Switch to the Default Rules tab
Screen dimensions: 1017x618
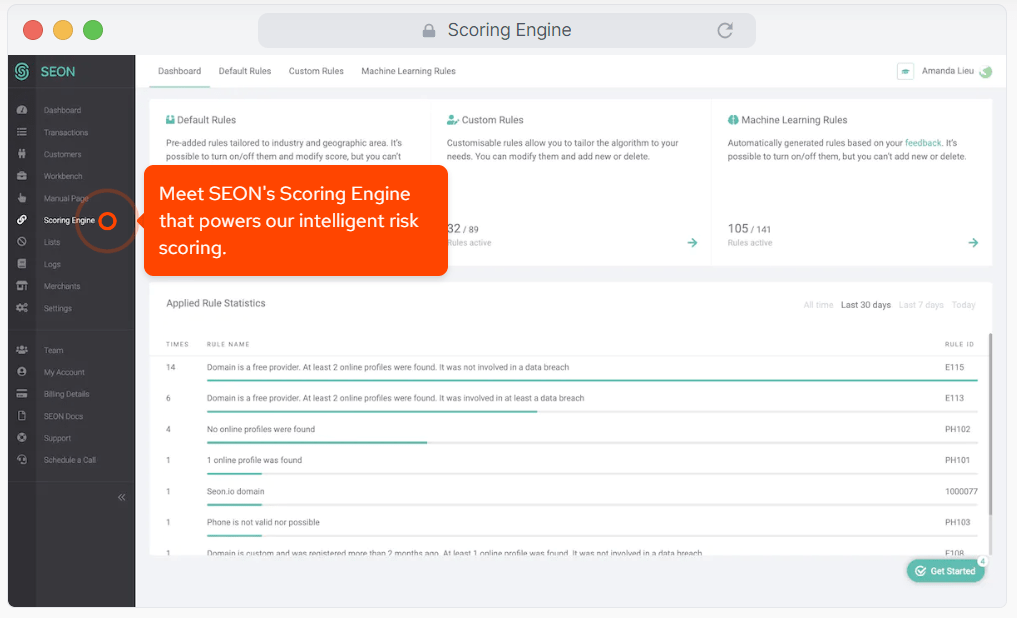pyautogui.click(x=245, y=71)
